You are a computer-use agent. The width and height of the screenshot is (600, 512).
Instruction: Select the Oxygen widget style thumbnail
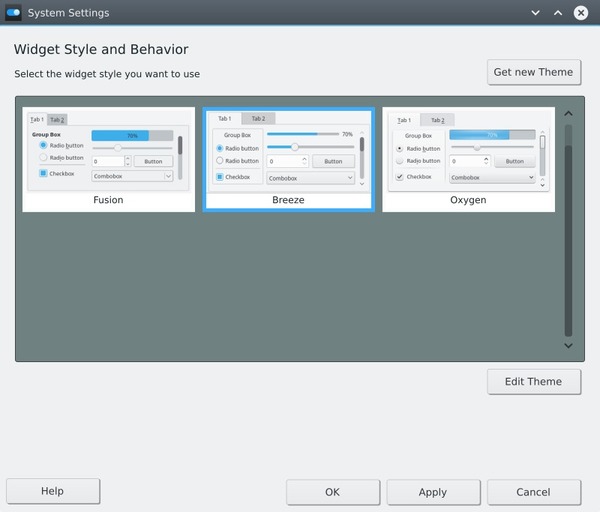[x=467, y=159]
